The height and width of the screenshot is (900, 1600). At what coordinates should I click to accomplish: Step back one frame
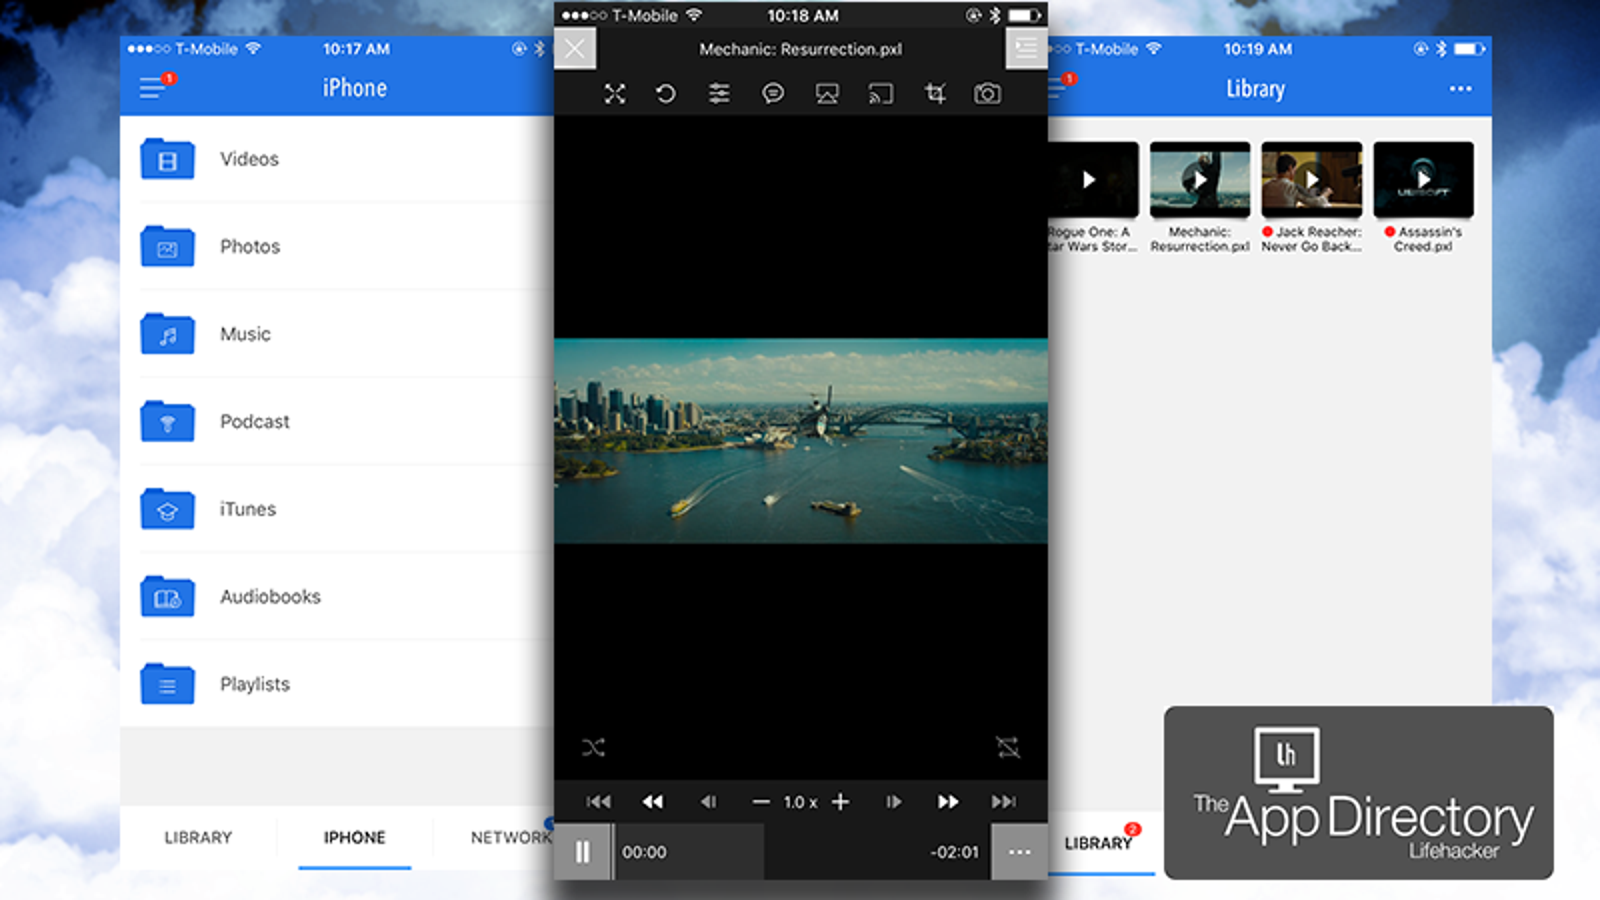pos(708,802)
